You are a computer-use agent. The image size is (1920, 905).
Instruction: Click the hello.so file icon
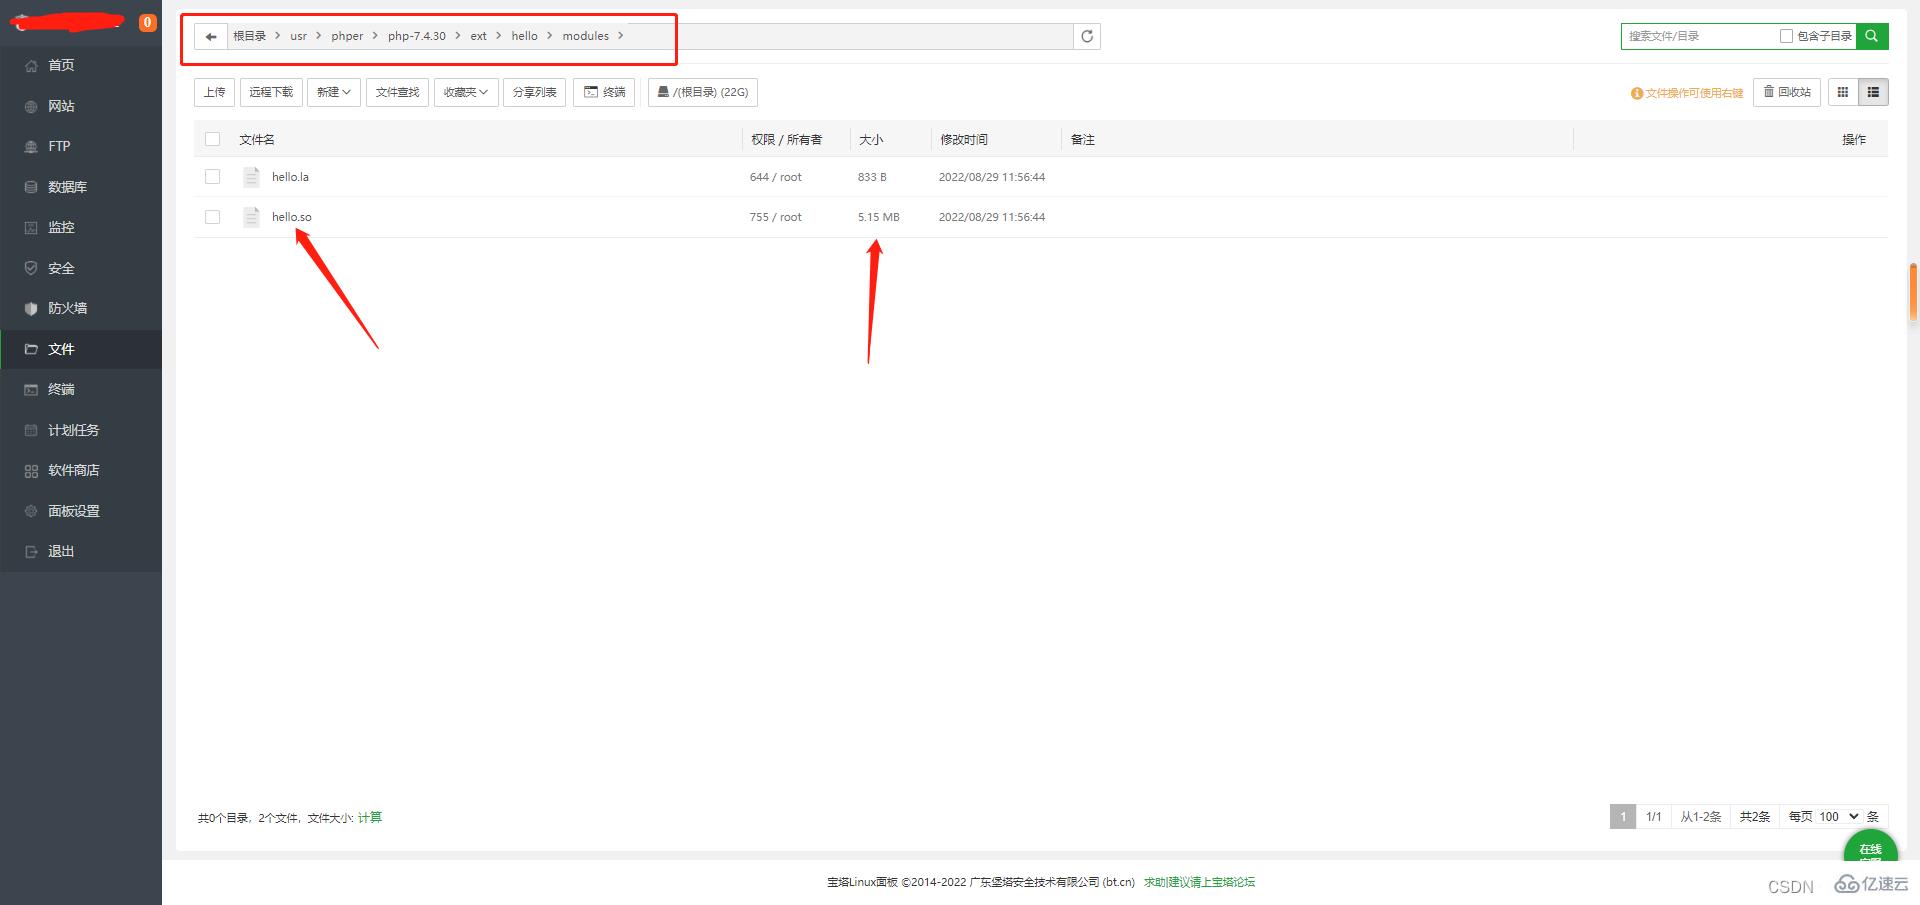pos(251,217)
